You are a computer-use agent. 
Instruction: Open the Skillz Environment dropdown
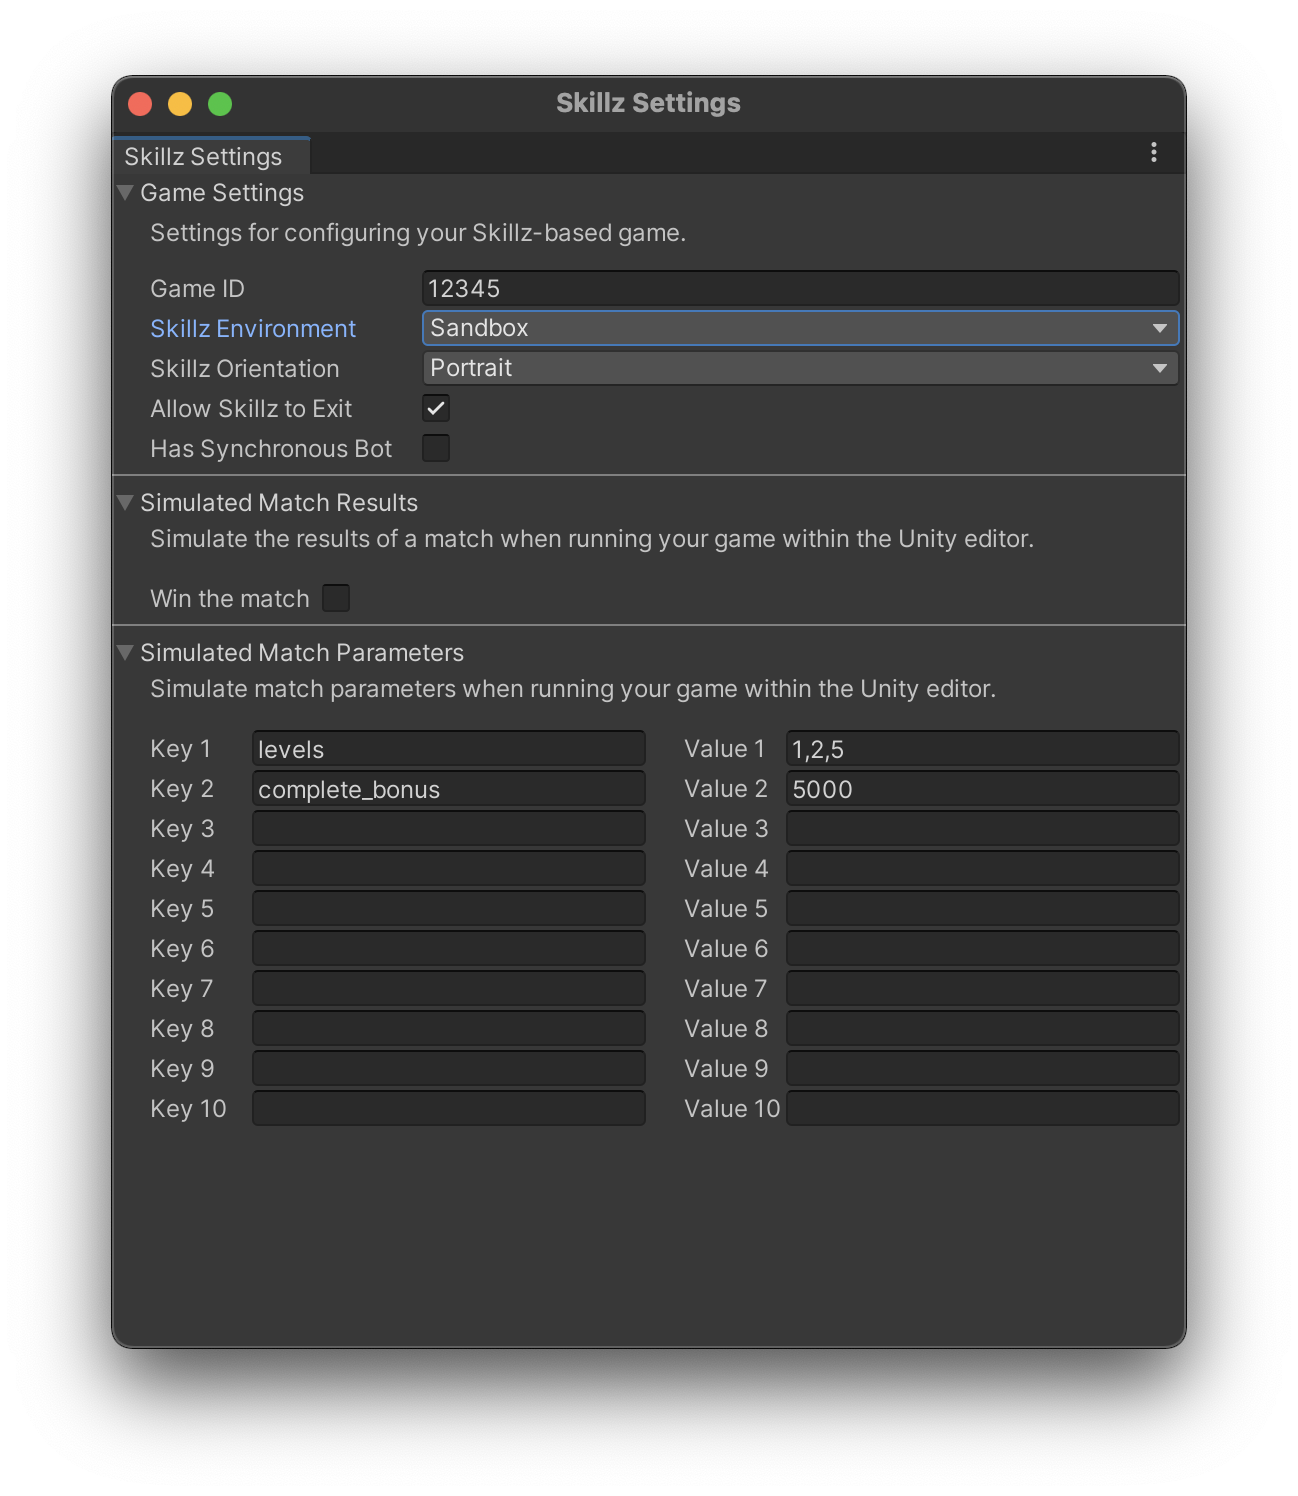click(x=800, y=328)
